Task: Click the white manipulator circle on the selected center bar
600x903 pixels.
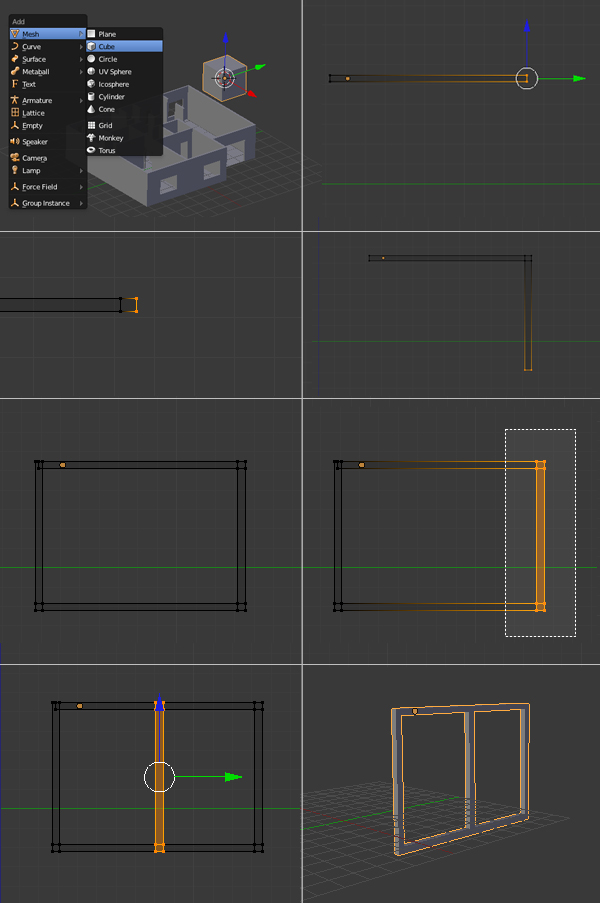Action: pos(159,777)
